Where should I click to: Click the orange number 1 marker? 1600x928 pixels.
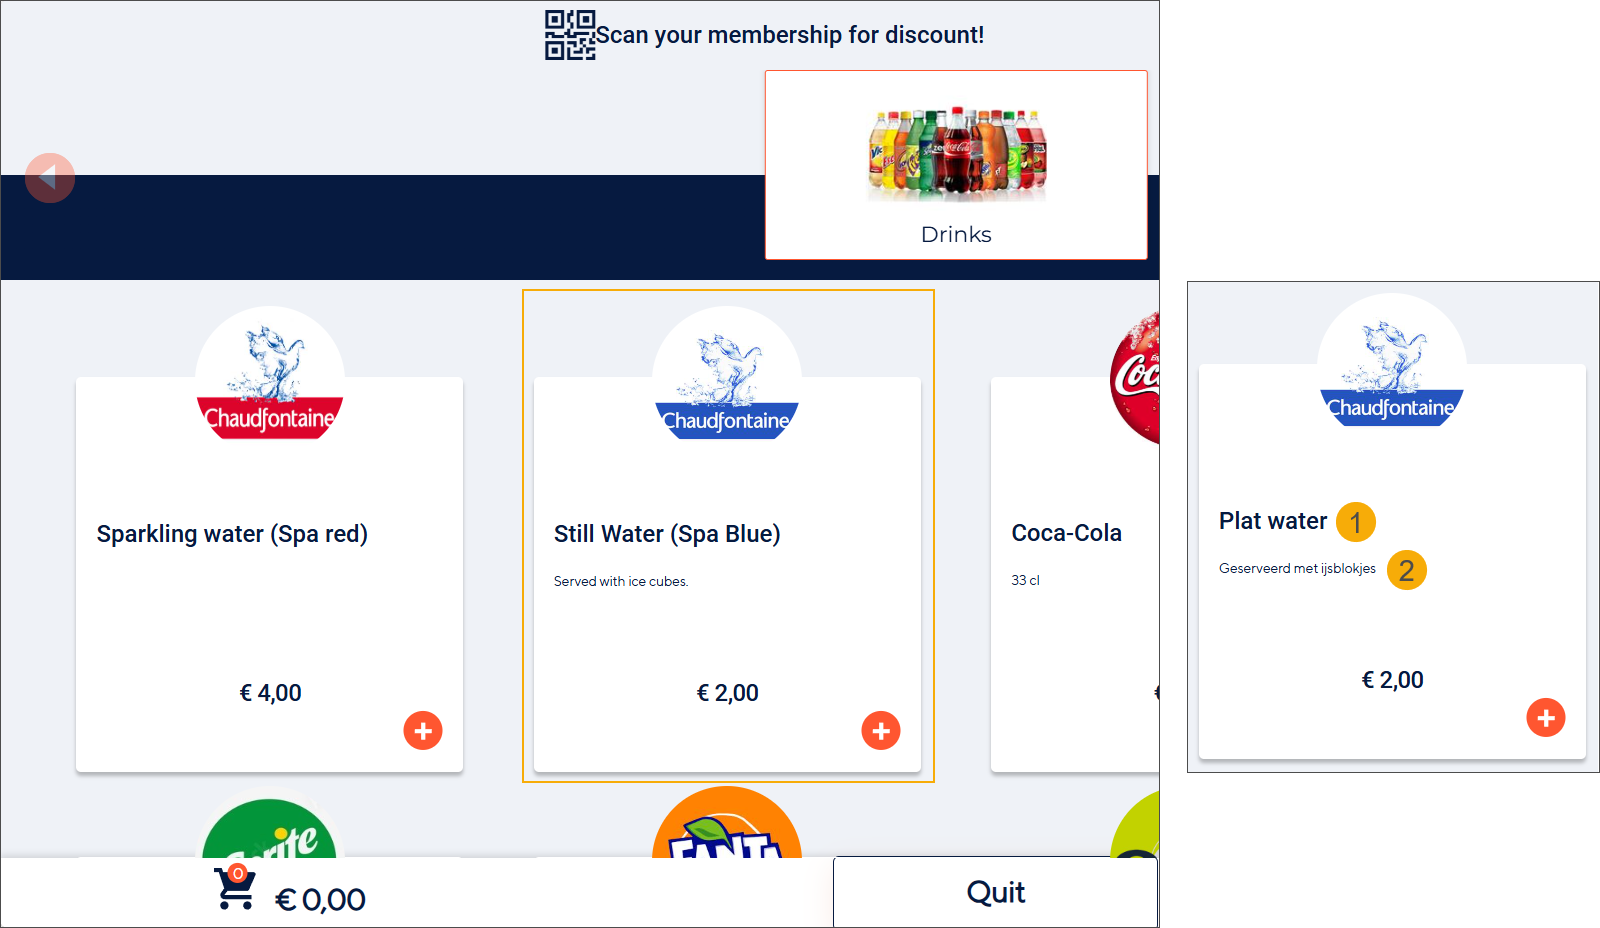(1356, 522)
